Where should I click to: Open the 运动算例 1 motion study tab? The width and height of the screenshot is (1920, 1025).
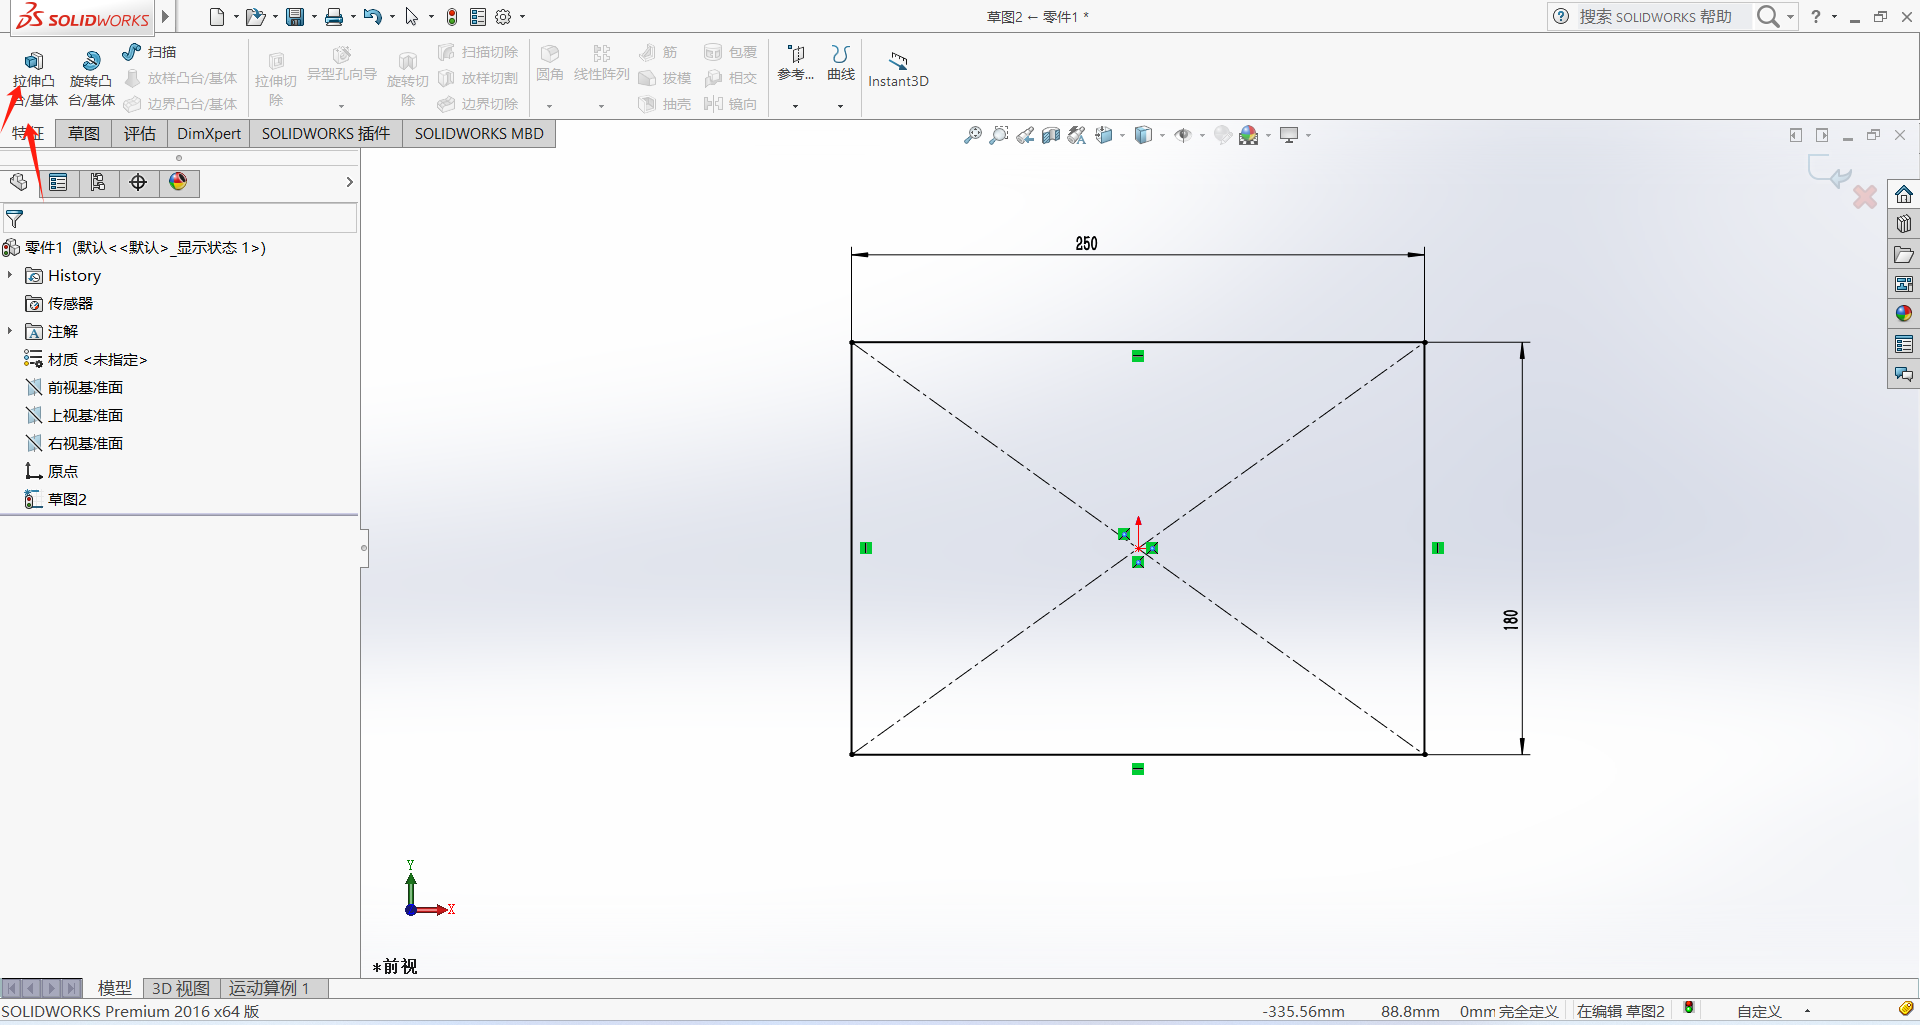tap(269, 988)
